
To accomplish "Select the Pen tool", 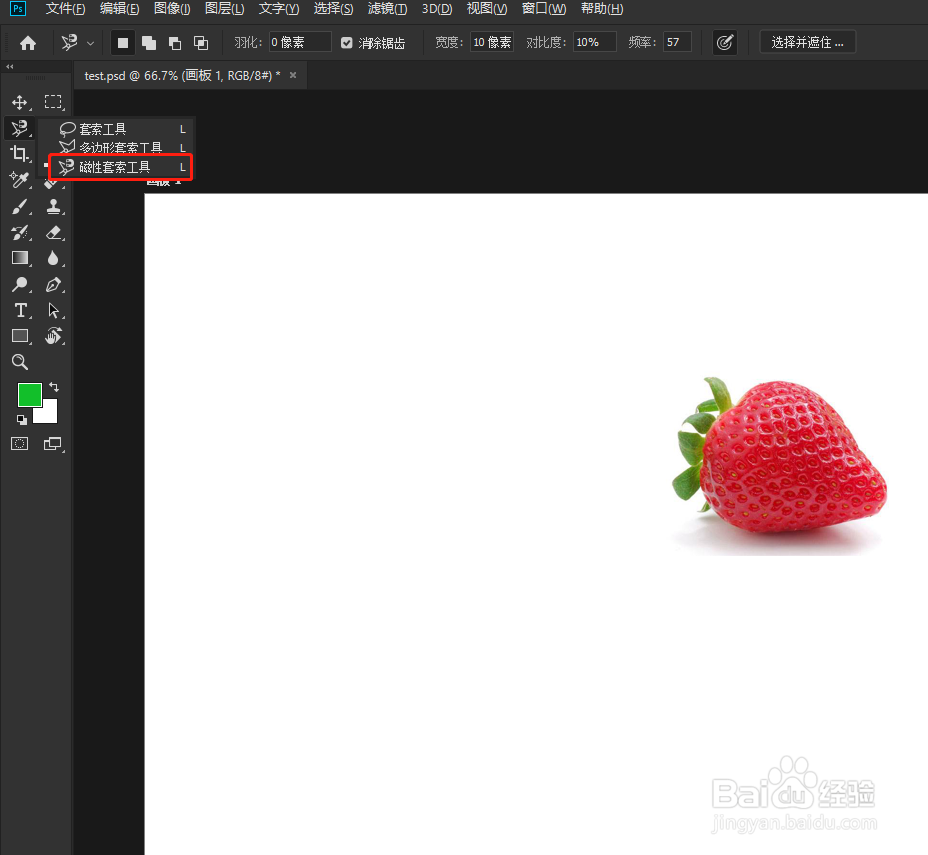I will (53, 285).
